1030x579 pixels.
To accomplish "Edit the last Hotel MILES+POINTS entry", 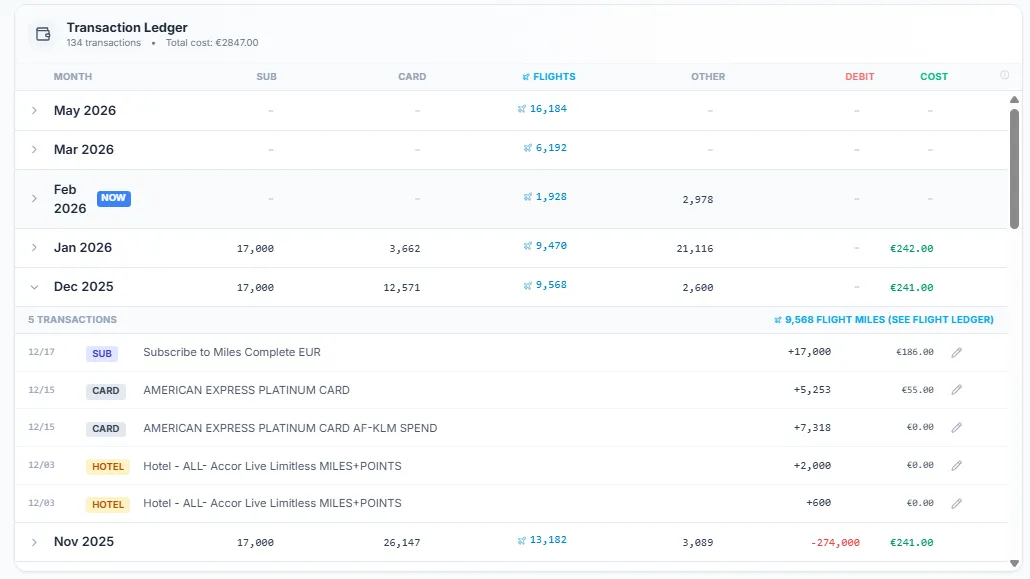I will 956,503.
